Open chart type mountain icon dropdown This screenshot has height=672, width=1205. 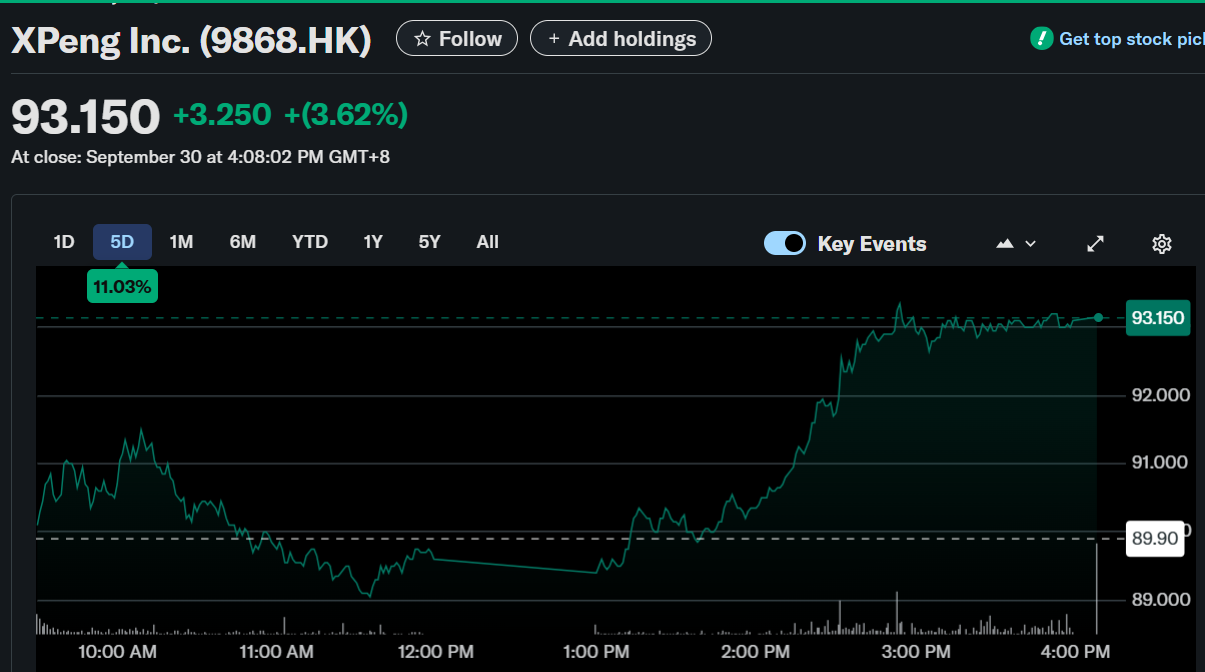coord(1015,244)
